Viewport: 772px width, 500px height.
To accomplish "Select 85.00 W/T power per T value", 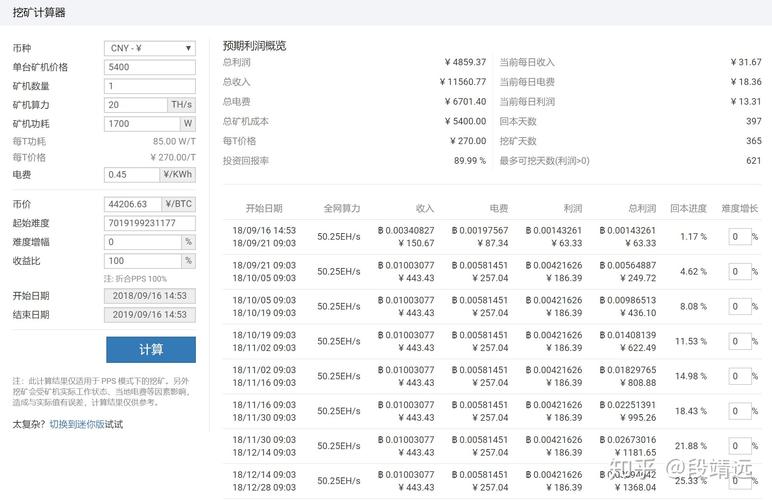I will point(174,141).
